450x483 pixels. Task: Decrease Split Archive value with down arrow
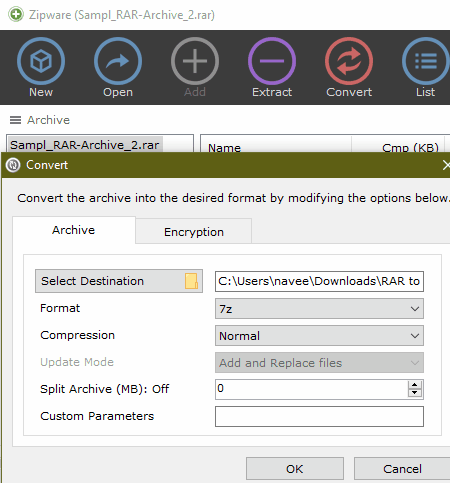pyautogui.click(x=414, y=393)
